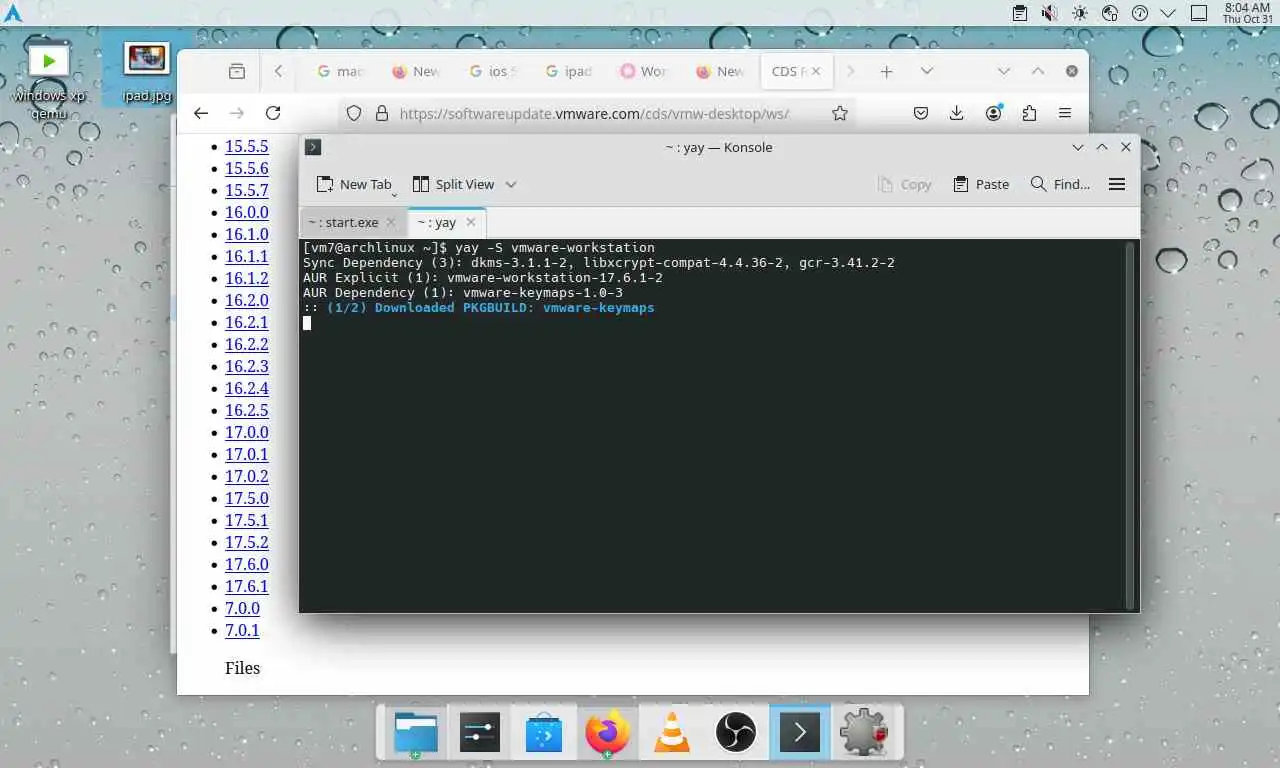
Task: Launch Discover software center from dock
Action: 544,733
